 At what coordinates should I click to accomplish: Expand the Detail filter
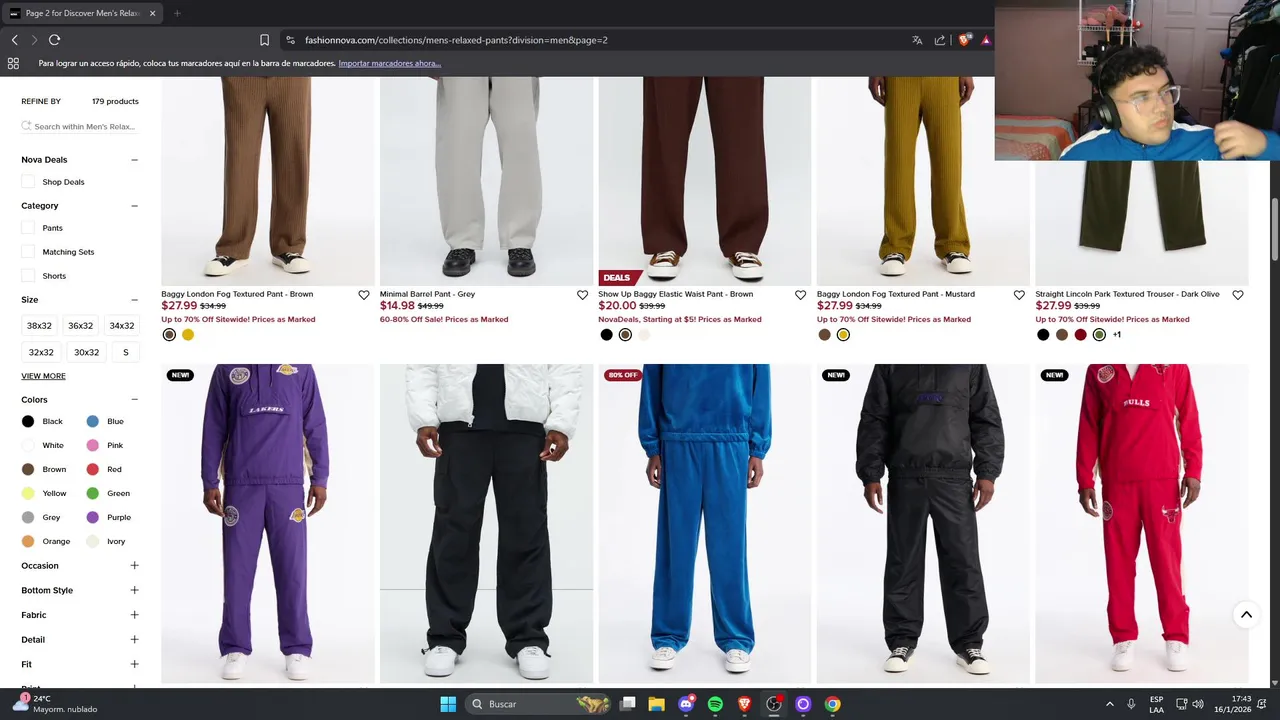click(134, 639)
